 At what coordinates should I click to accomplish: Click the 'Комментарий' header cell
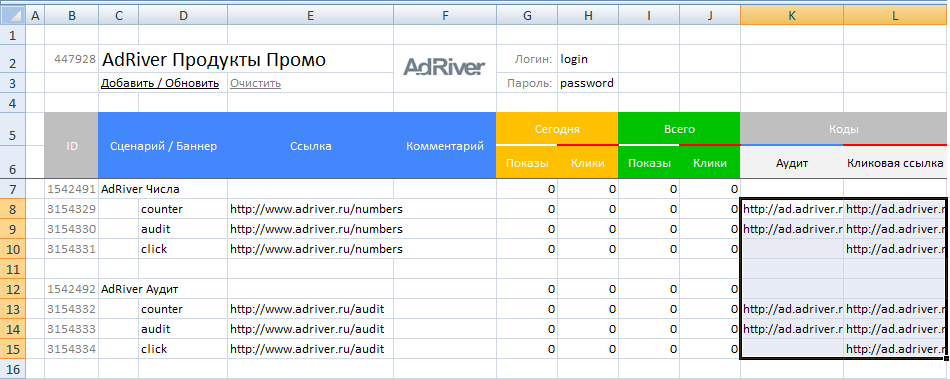click(x=445, y=146)
